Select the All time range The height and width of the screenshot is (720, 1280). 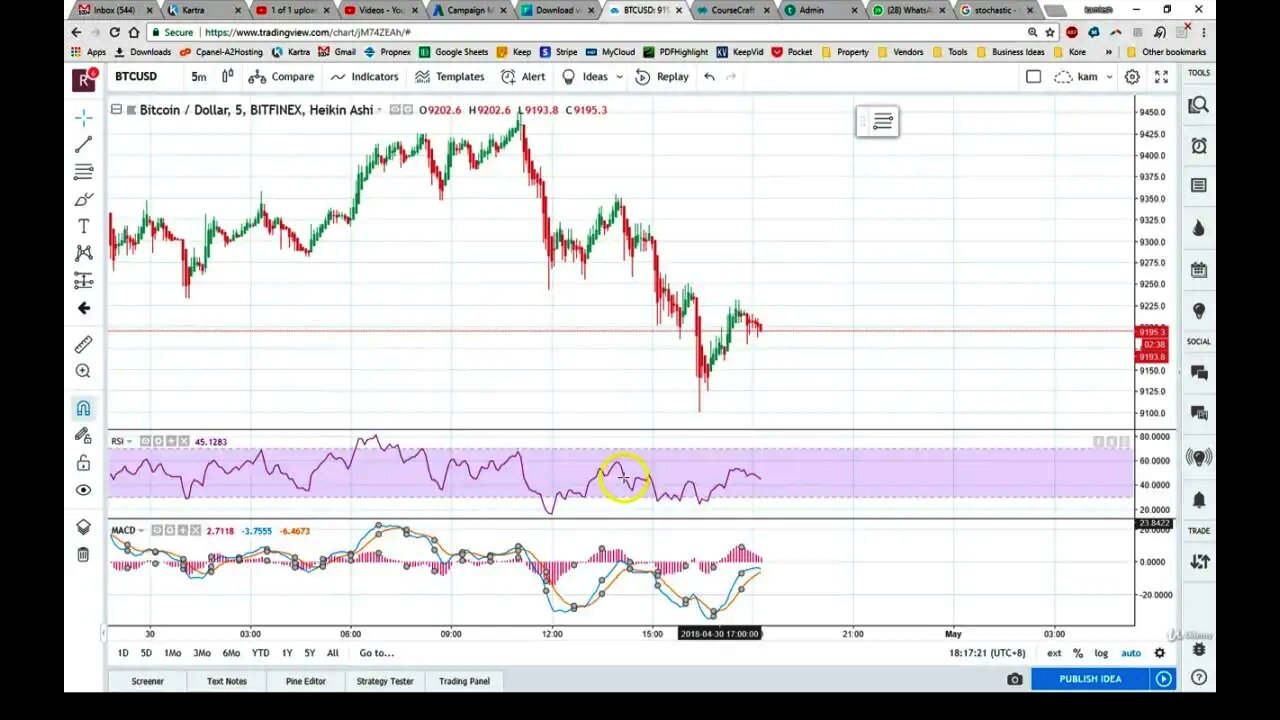[333, 653]
